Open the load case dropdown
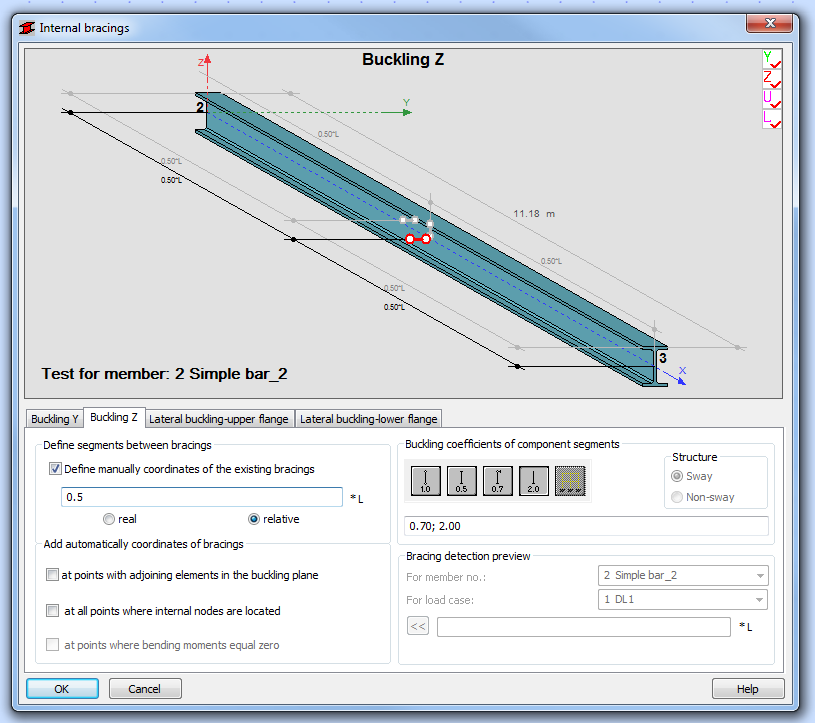The image size is (815, 723). click(x=760, y=601)
